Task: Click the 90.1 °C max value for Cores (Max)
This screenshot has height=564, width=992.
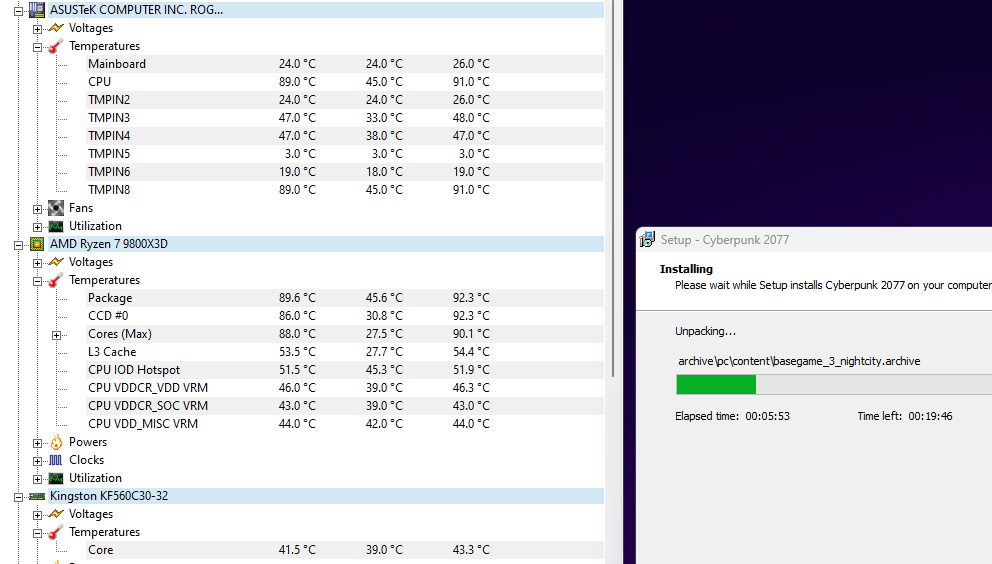Action: [x=471, y=334]
